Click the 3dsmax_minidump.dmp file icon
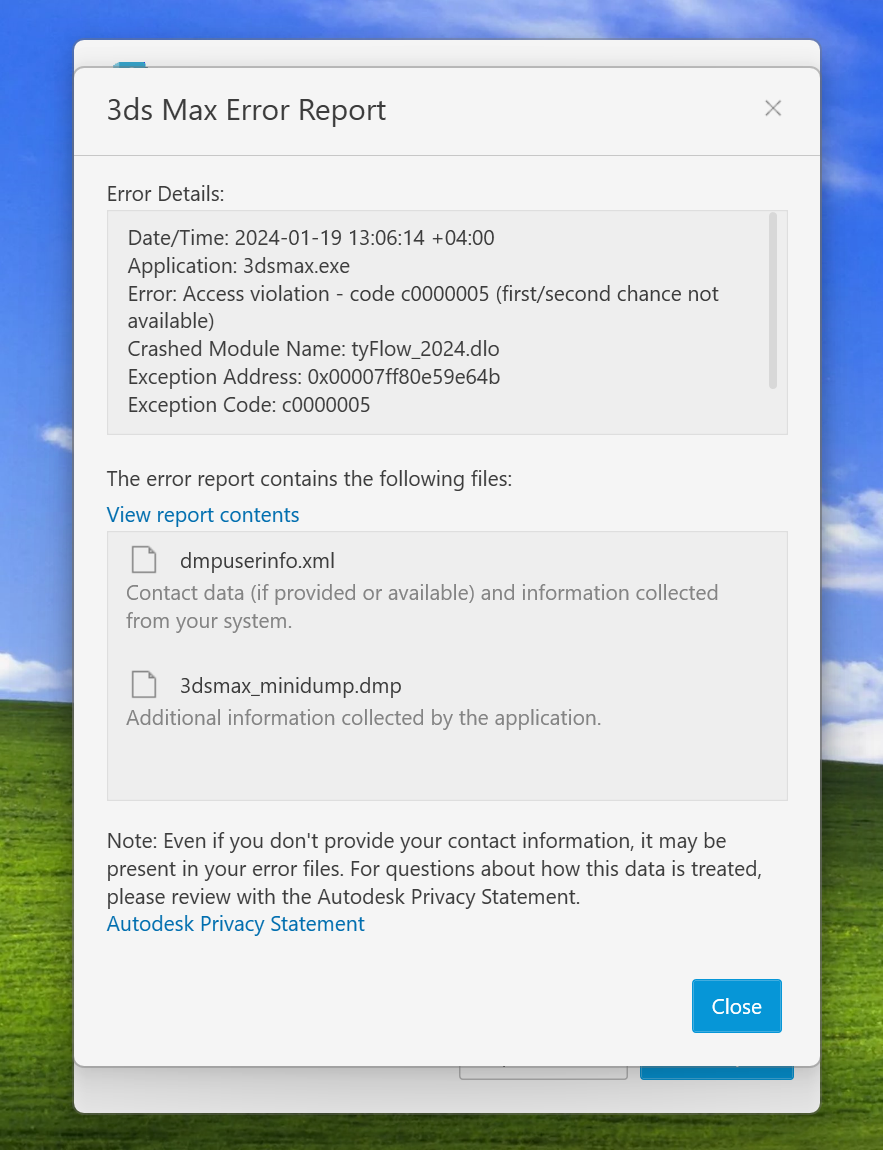Image resolution: width=883 pixels, height=1150 pixels. pos(145,685)
